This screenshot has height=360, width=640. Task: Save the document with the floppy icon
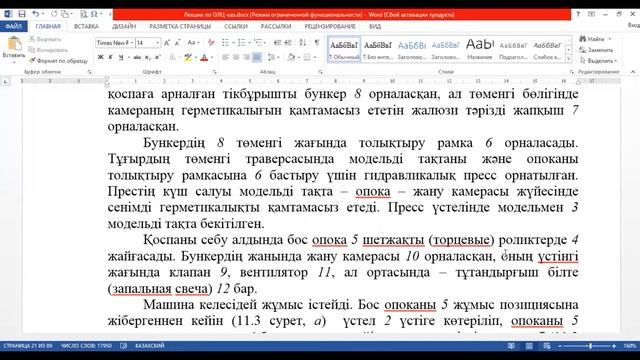22,14
